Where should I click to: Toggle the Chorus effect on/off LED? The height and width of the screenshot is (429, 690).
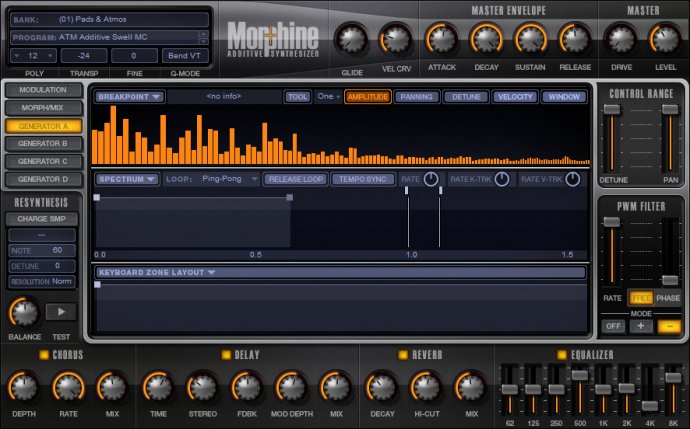(43, 355)
